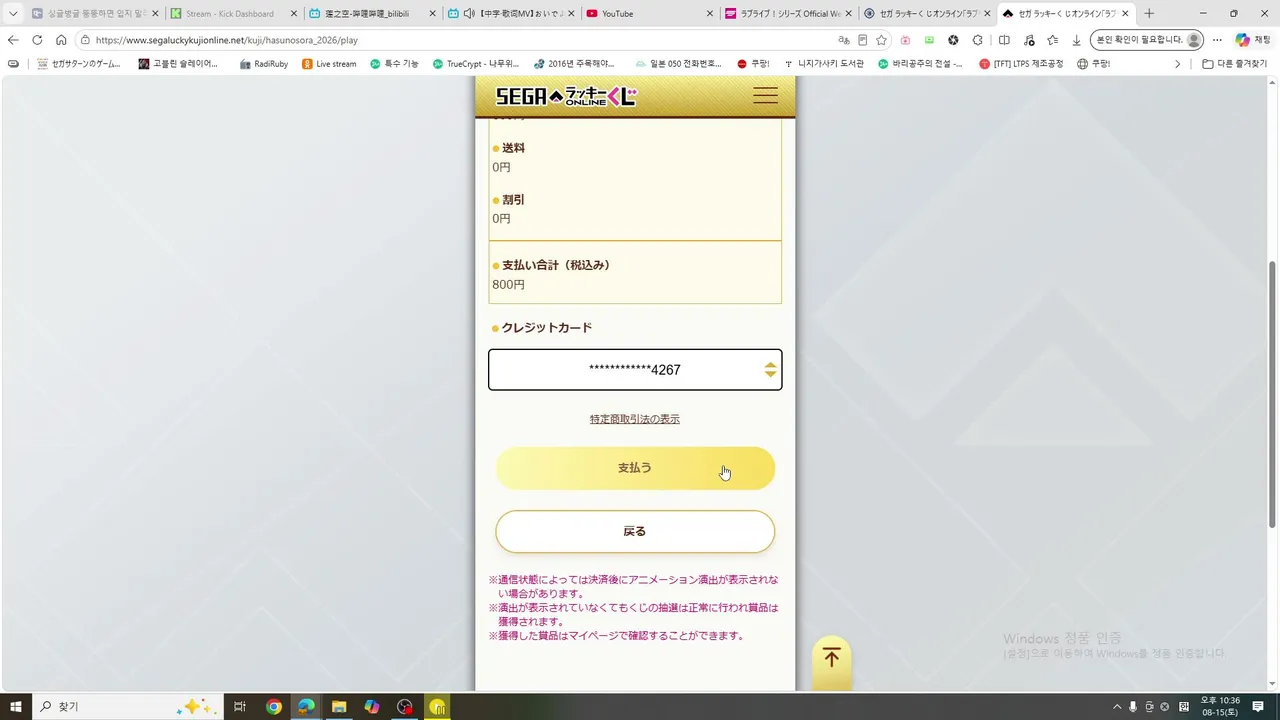Show hidden system tray icons
The width and height of the screenshot is (1280, 720).
(1117, 706)
